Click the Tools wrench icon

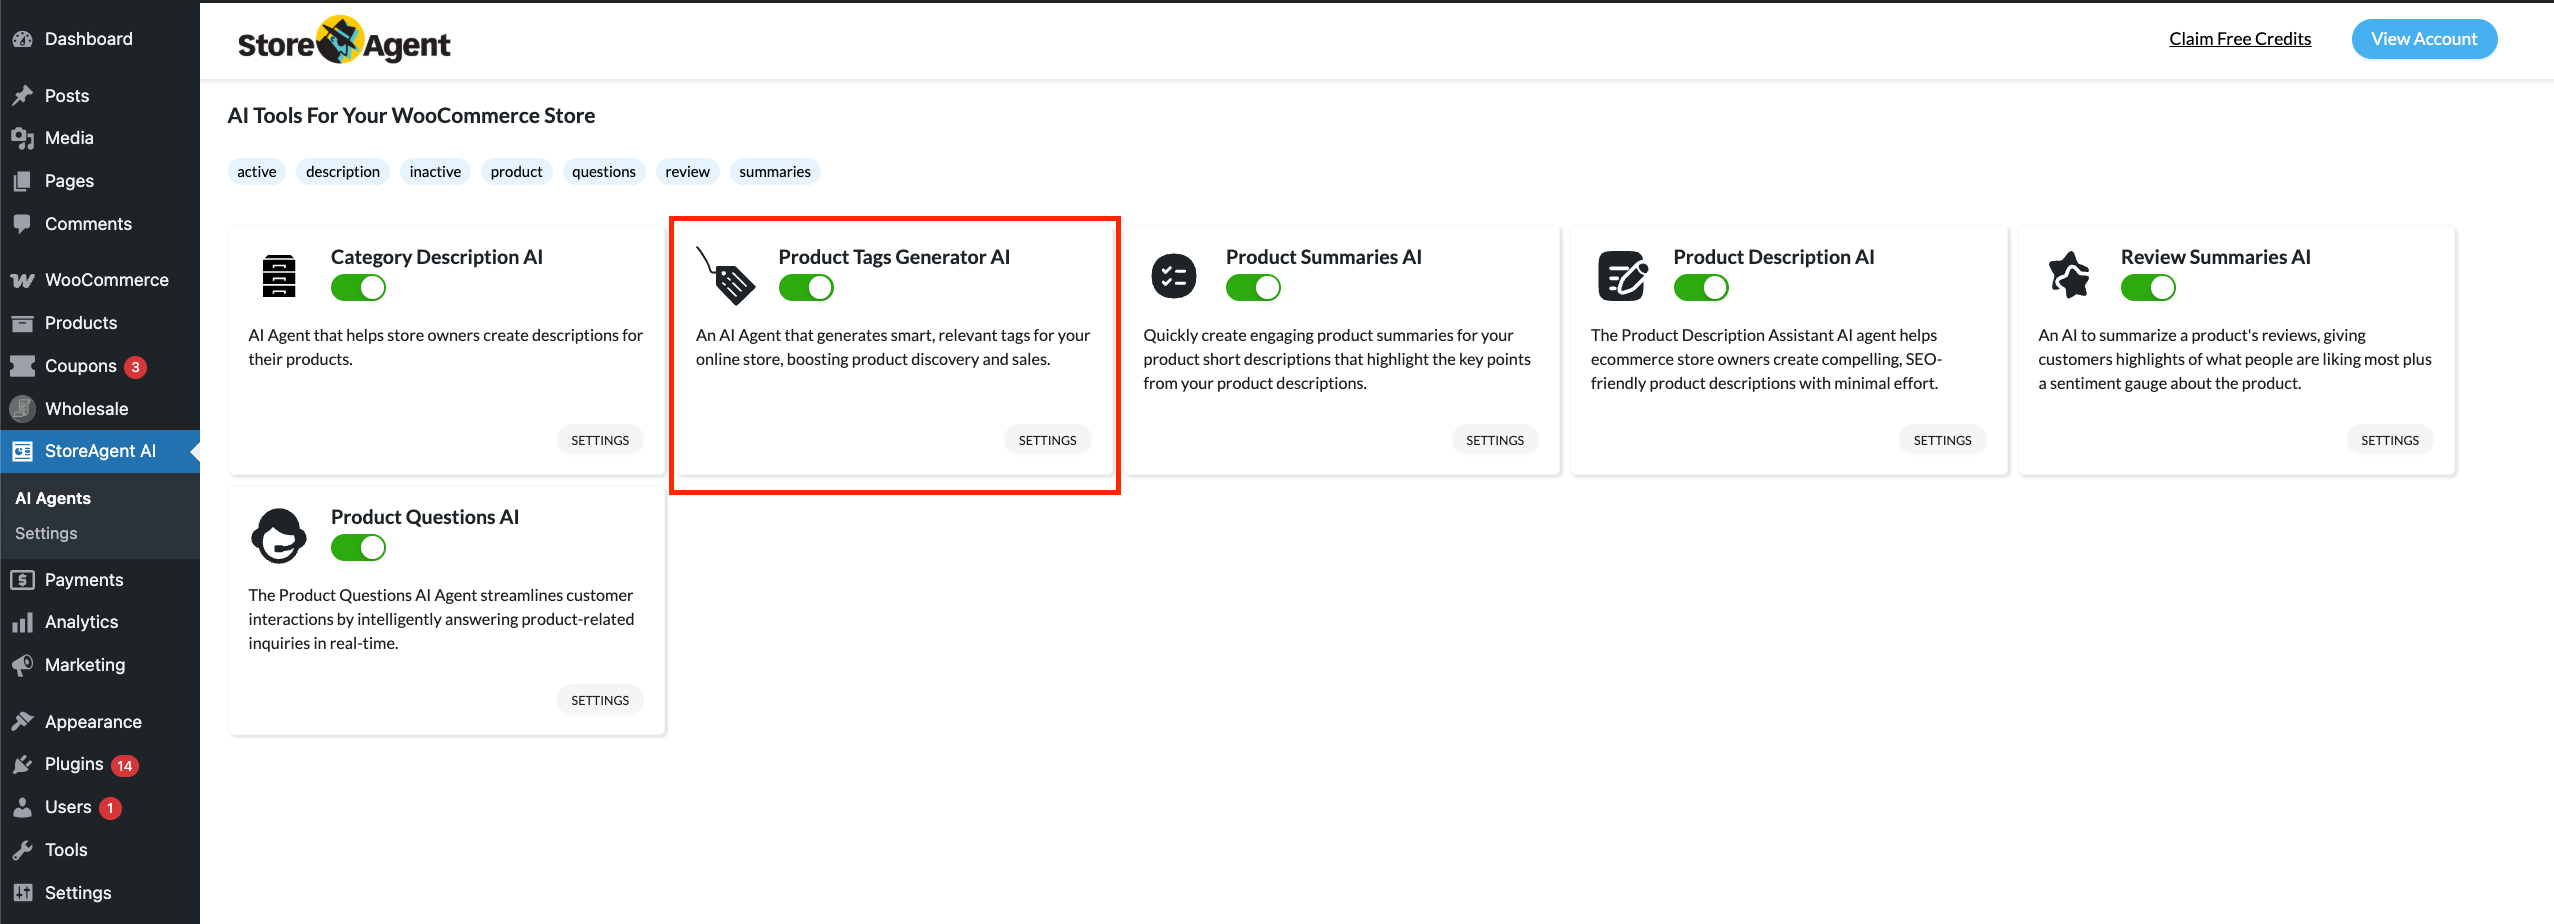coord(22,850)
